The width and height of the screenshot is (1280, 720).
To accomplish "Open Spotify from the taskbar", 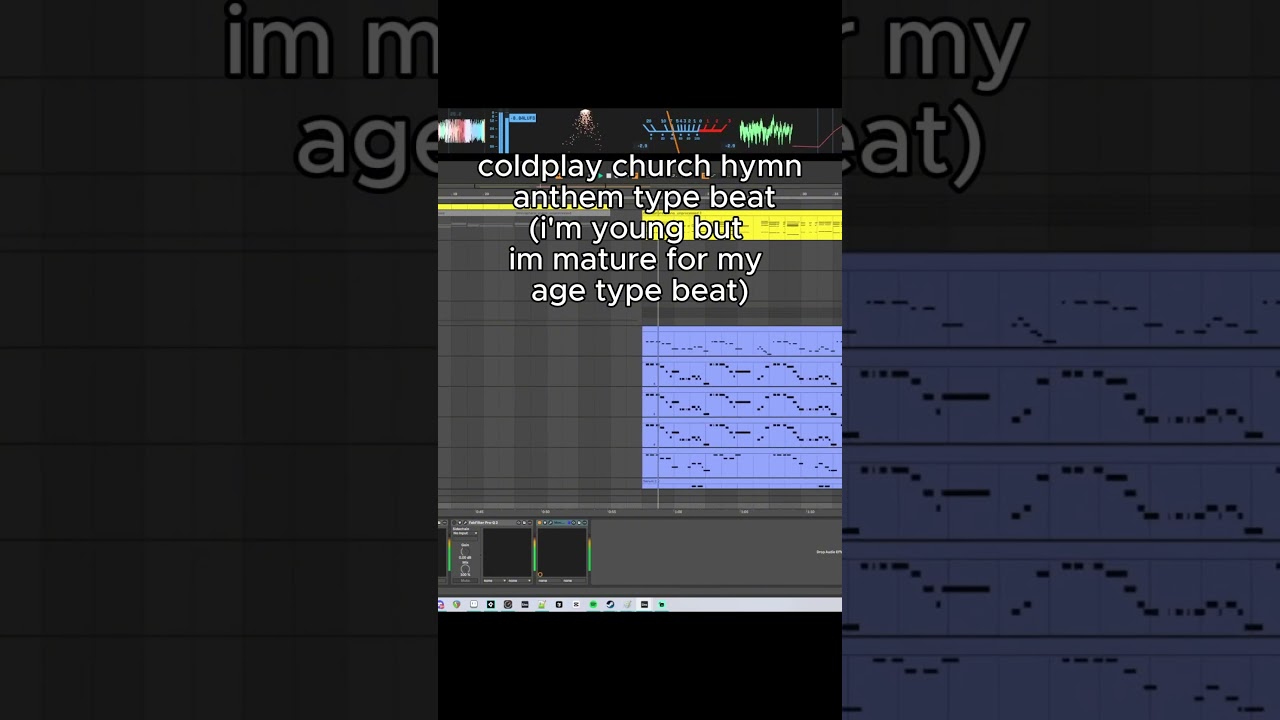I will pos(593,604).
